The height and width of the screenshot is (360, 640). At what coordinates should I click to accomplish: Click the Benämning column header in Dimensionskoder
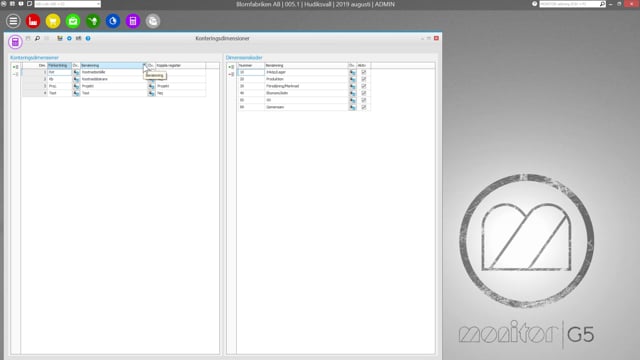pyautogui.click(x=306, y=65)
